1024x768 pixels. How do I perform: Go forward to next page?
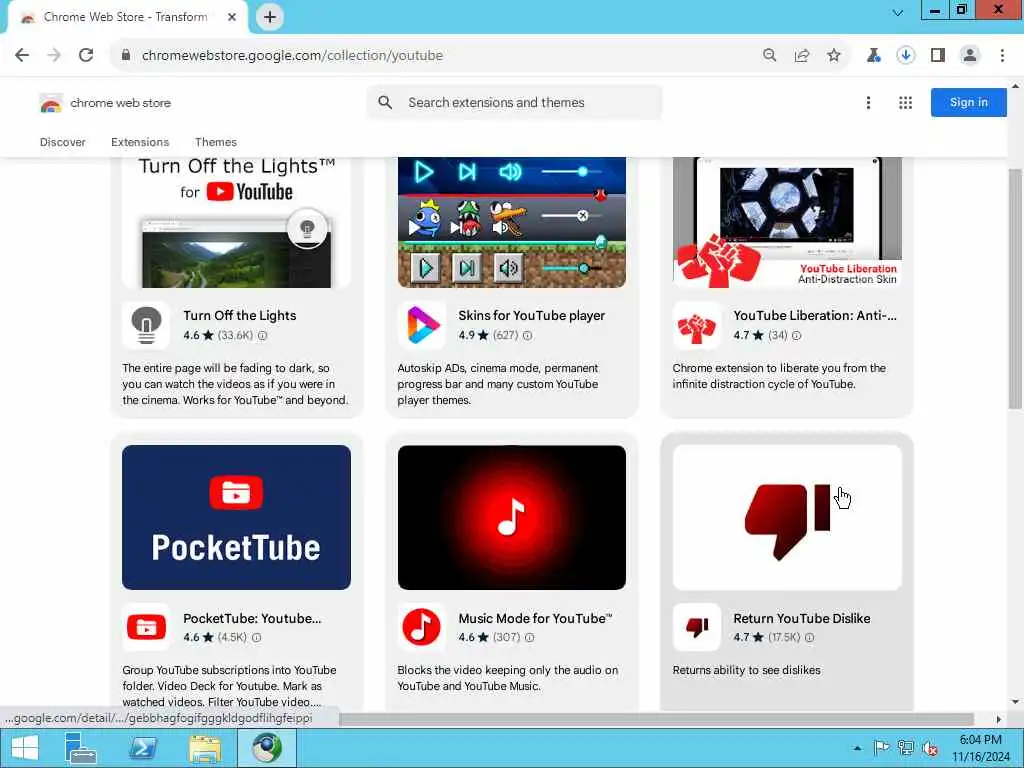(54, 56)
